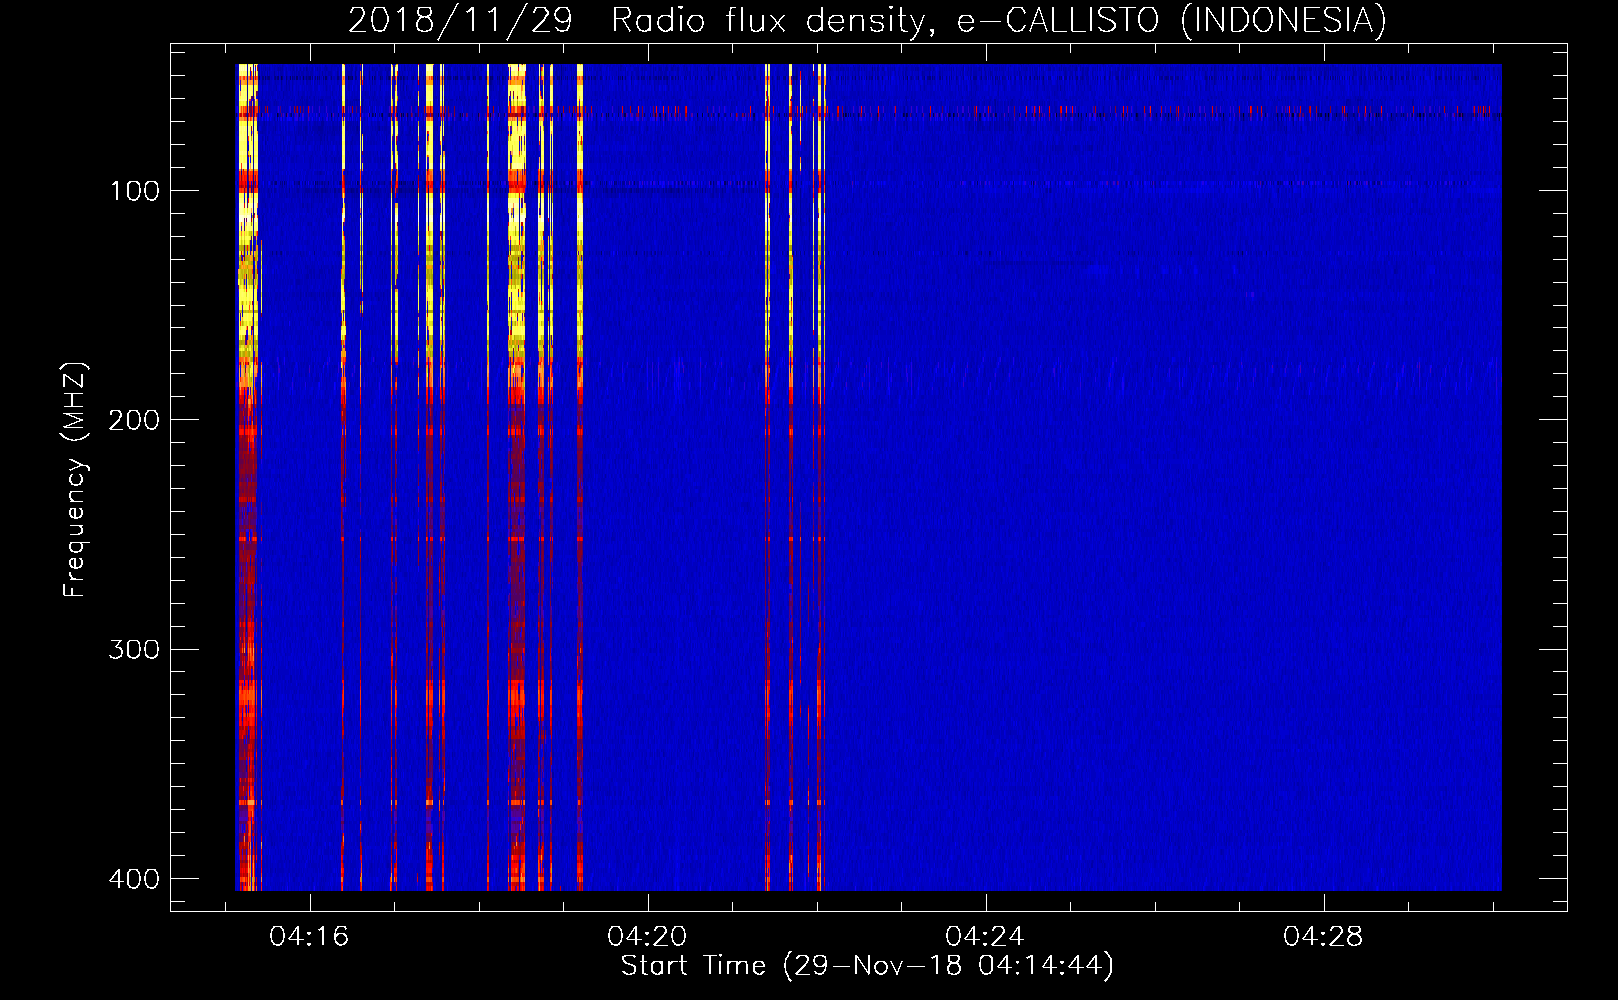Click the '04:16' time tick label
The width and height of the screenshot is (1618, 1000).
(x=309, y=937)
